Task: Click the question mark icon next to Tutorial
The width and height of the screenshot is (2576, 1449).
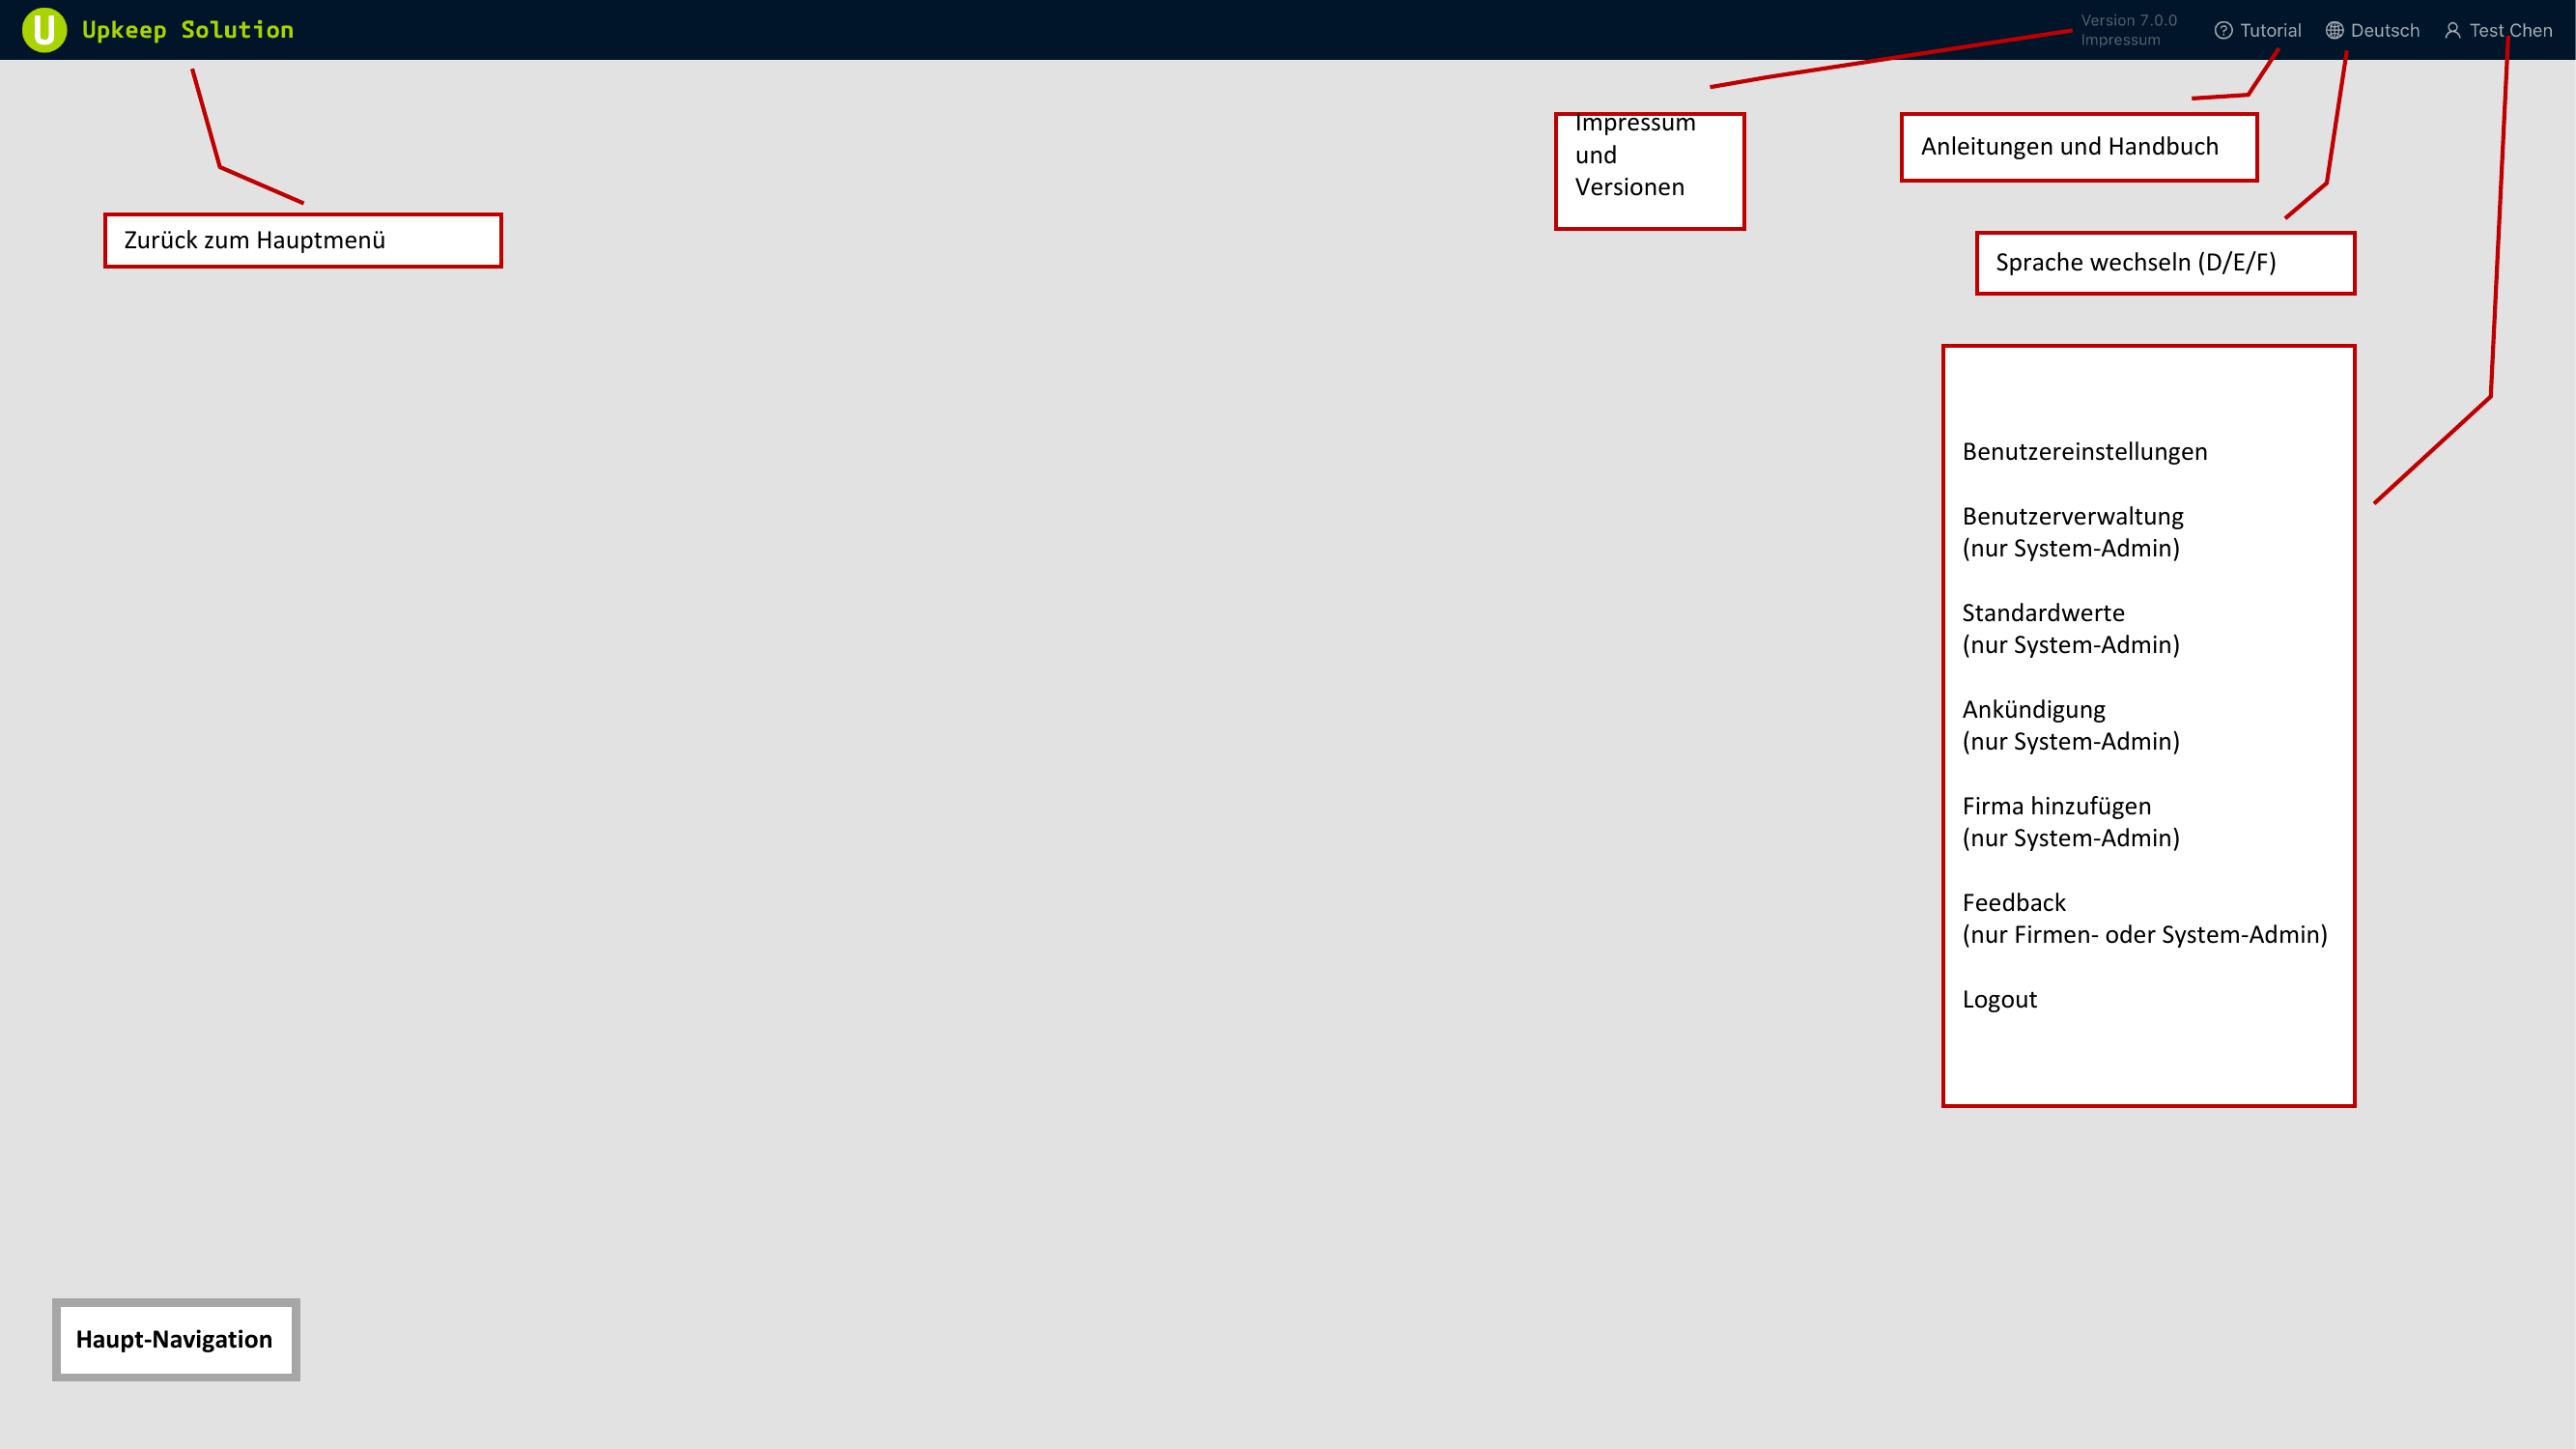Action: pos(2224,30)
